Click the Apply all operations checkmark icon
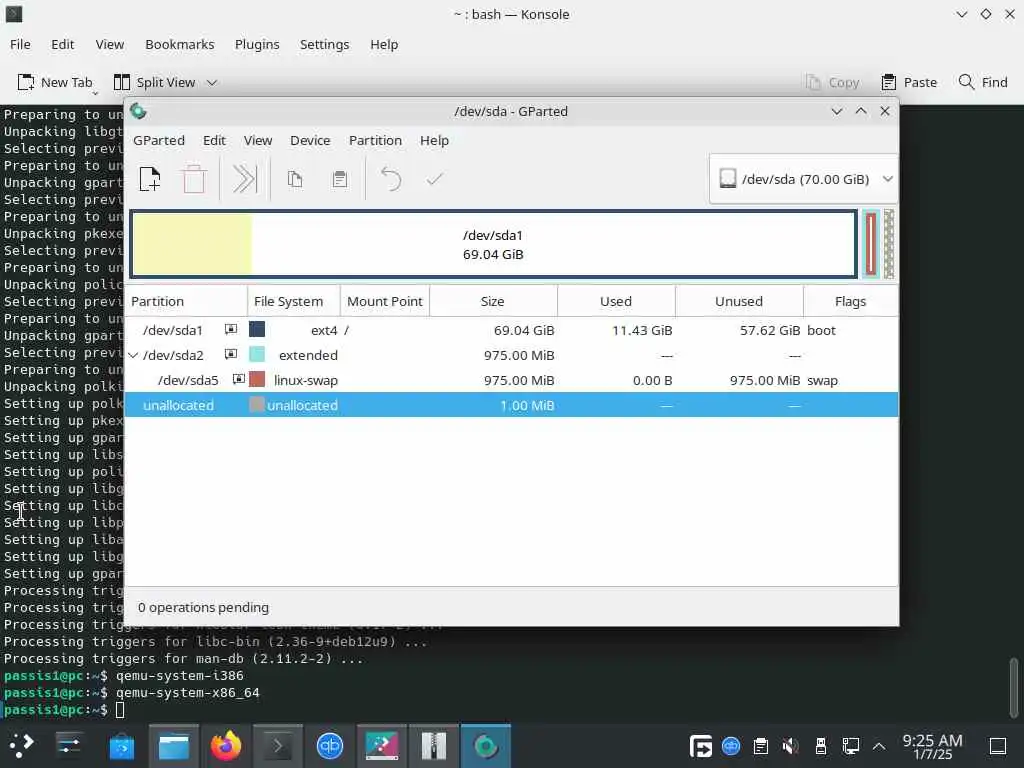The image size is (1024, 768). (x=434, y=179)
